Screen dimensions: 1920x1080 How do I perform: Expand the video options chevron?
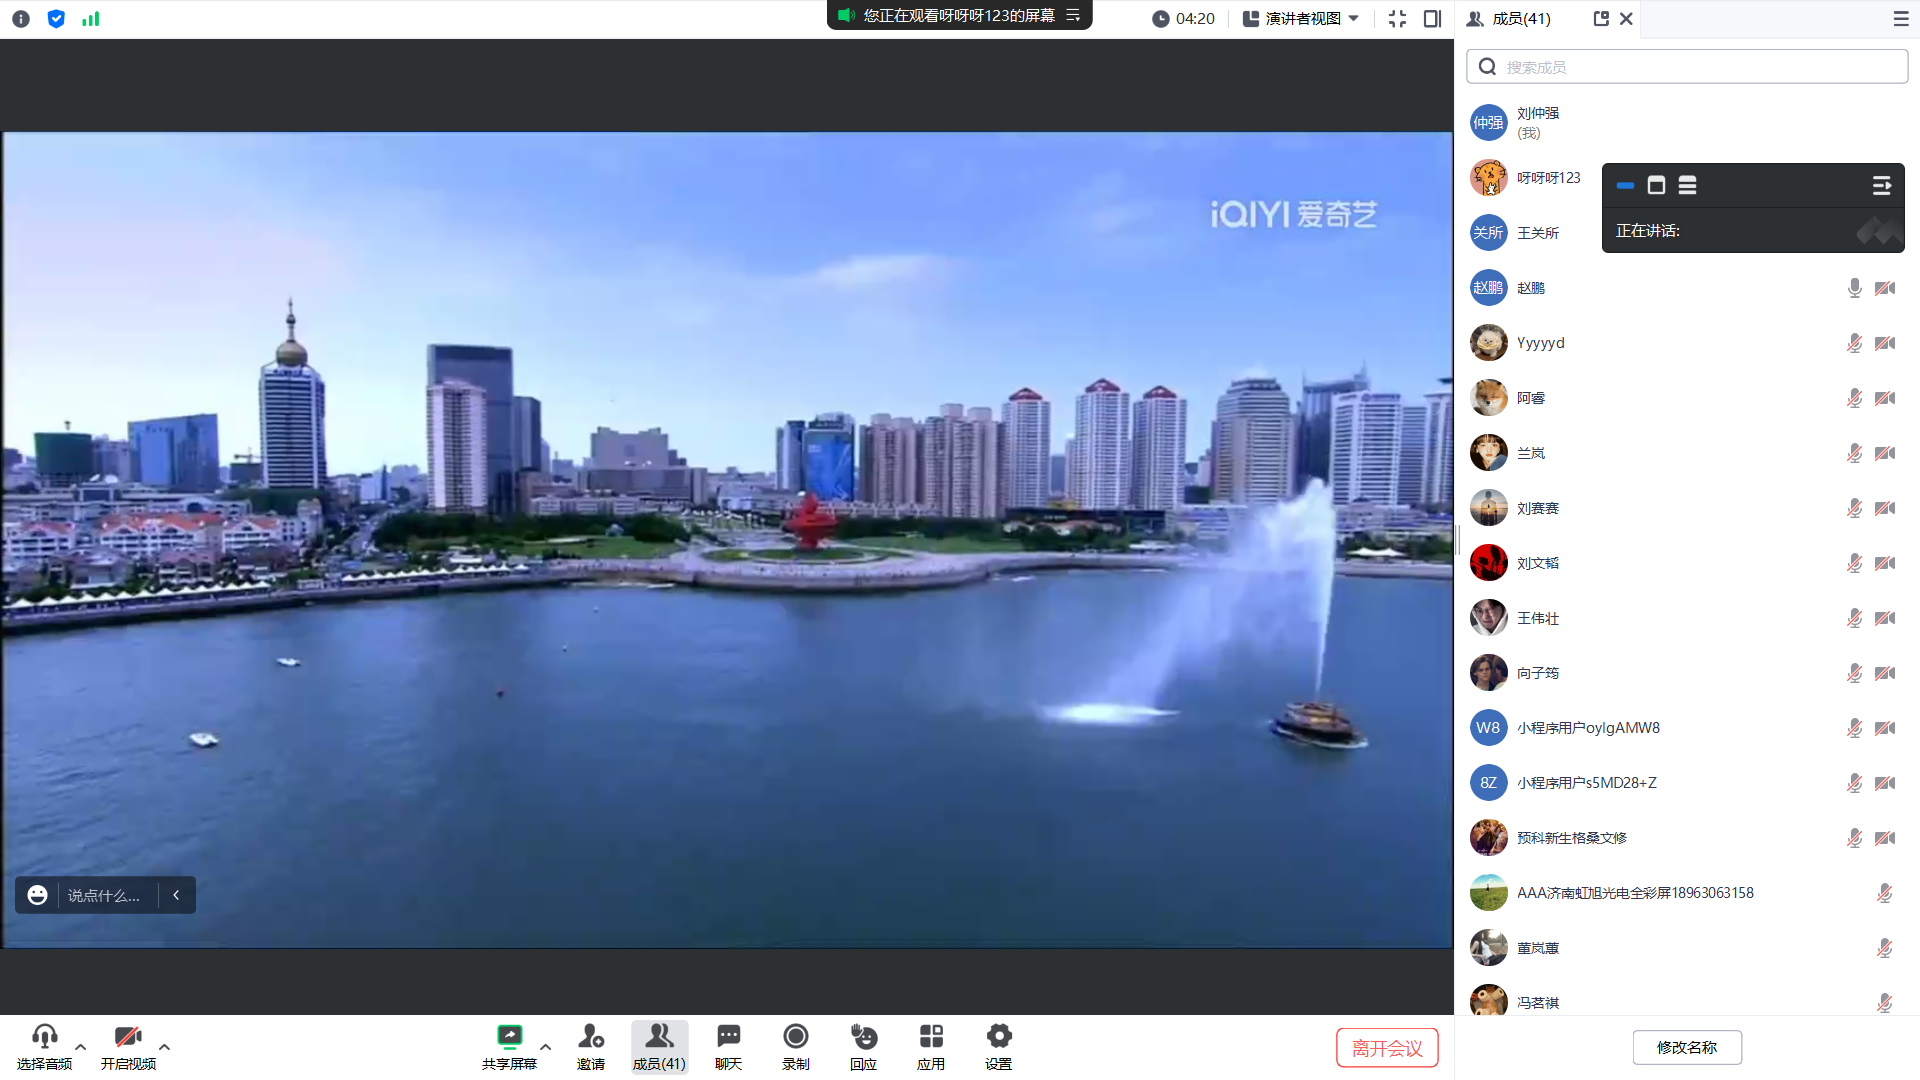pyautogui.click(x=165, y=1047)
